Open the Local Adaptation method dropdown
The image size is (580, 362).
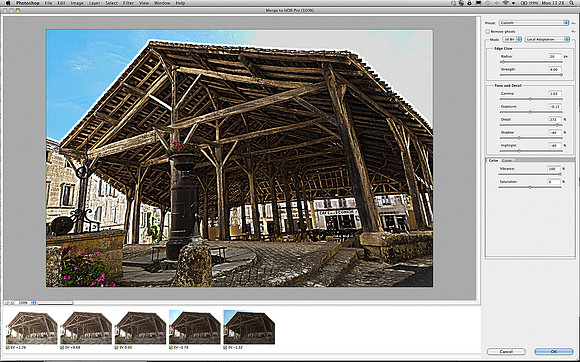click(547, 39)
